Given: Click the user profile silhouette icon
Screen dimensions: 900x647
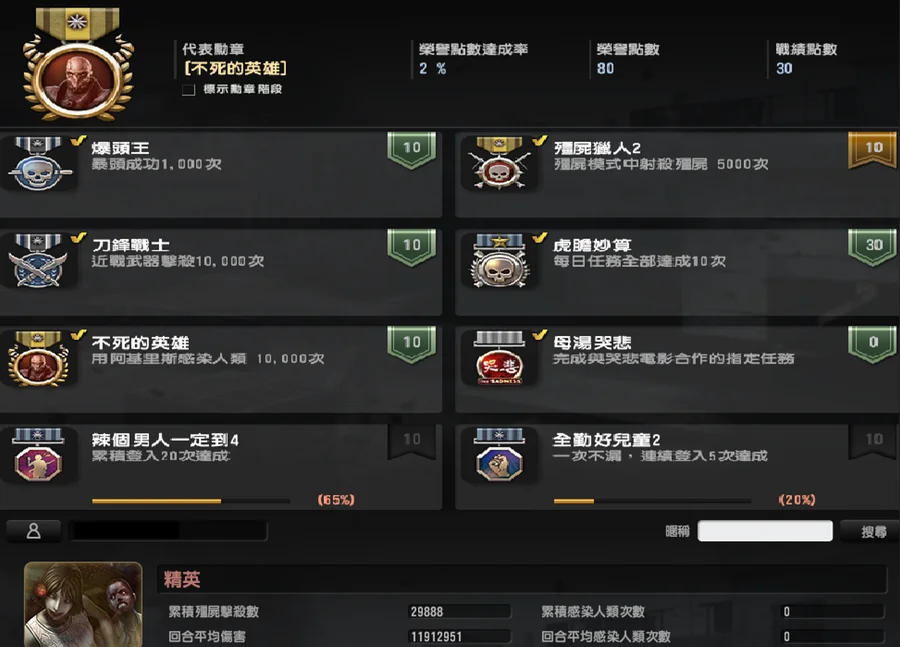Looking at the screenshot, I should [x=33, y=531].
